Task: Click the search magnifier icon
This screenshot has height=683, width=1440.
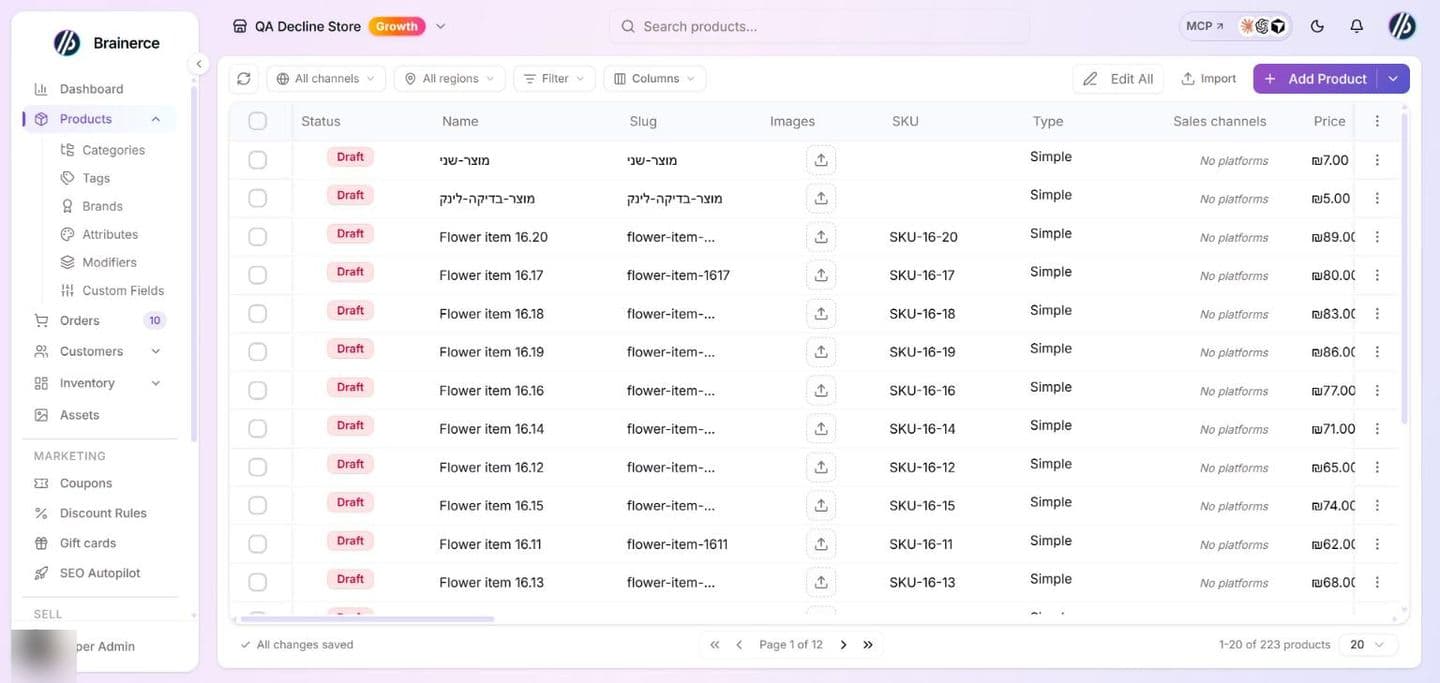Action: coord(628,27)
